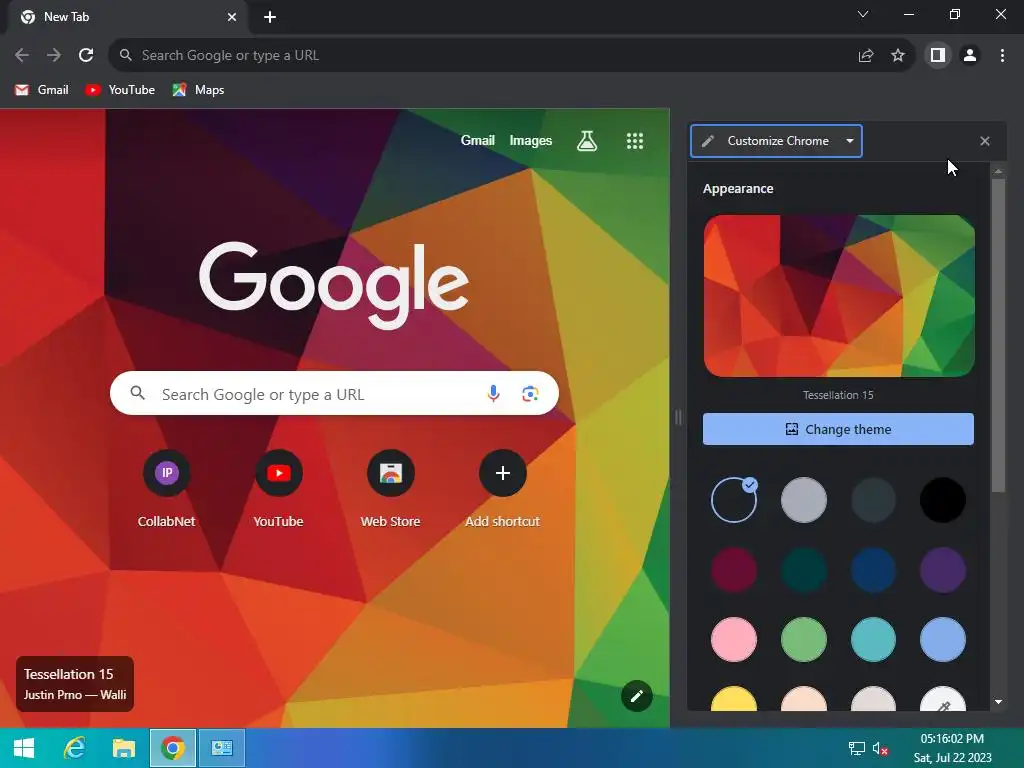Image resolution: width=1024 pixels, height=768 pixels.
Task: Click the side panel resize handle
Action: pyautogui.click(x=678, y=417)
